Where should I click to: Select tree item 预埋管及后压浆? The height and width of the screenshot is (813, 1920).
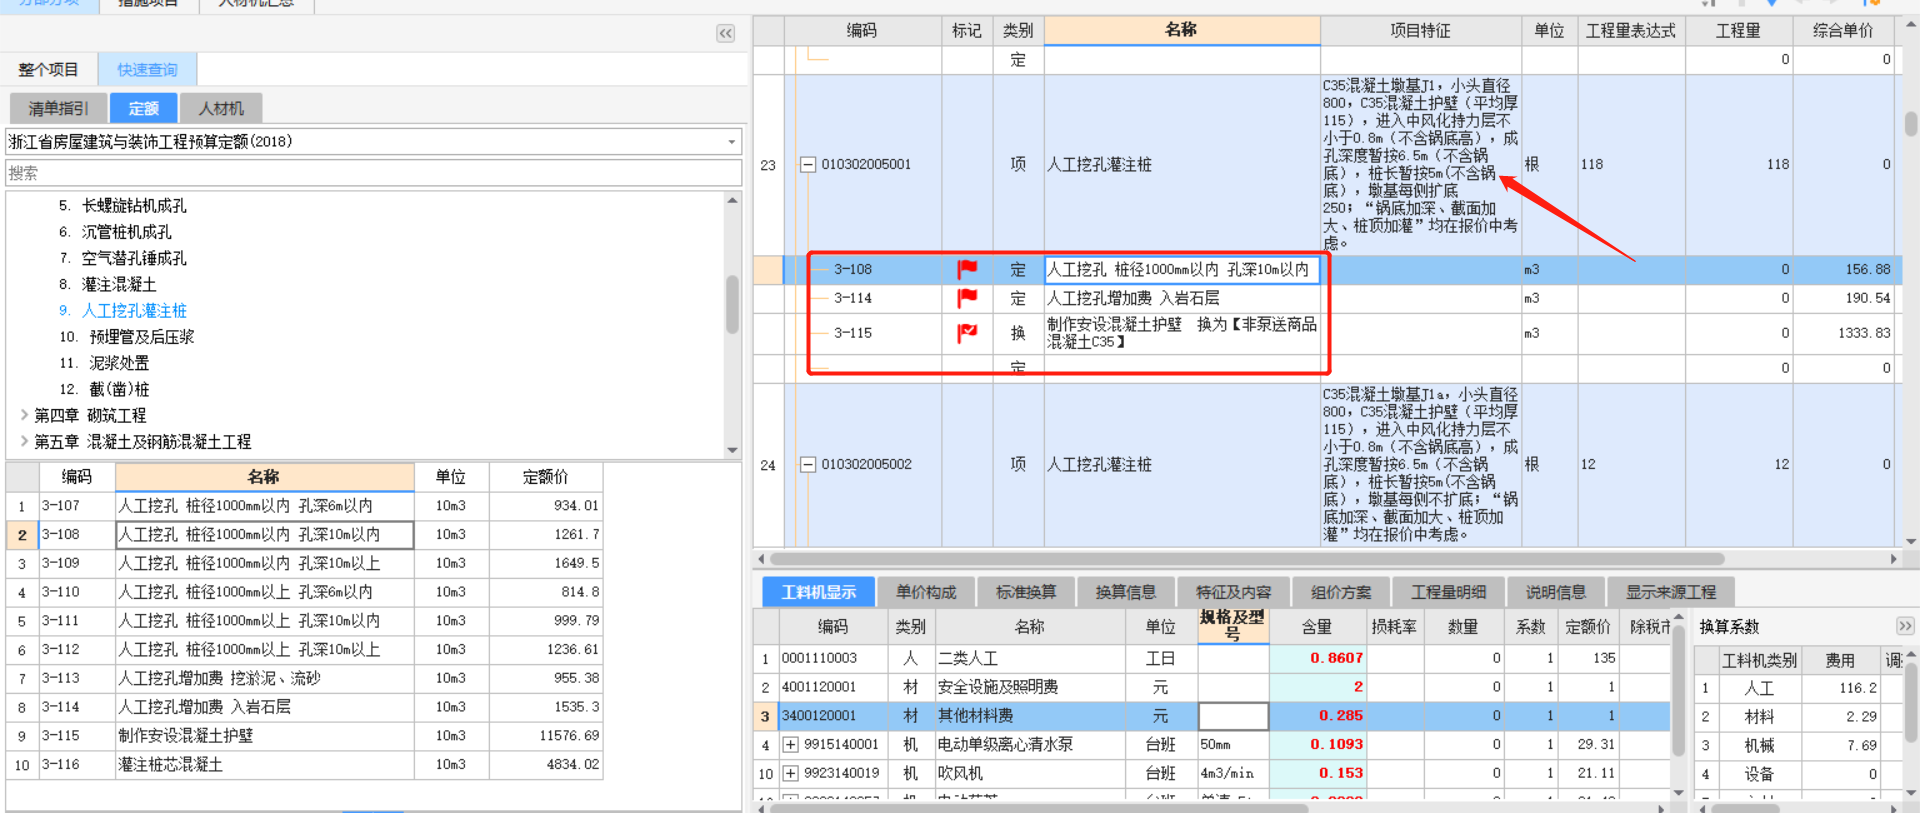[x=142, y=337]
